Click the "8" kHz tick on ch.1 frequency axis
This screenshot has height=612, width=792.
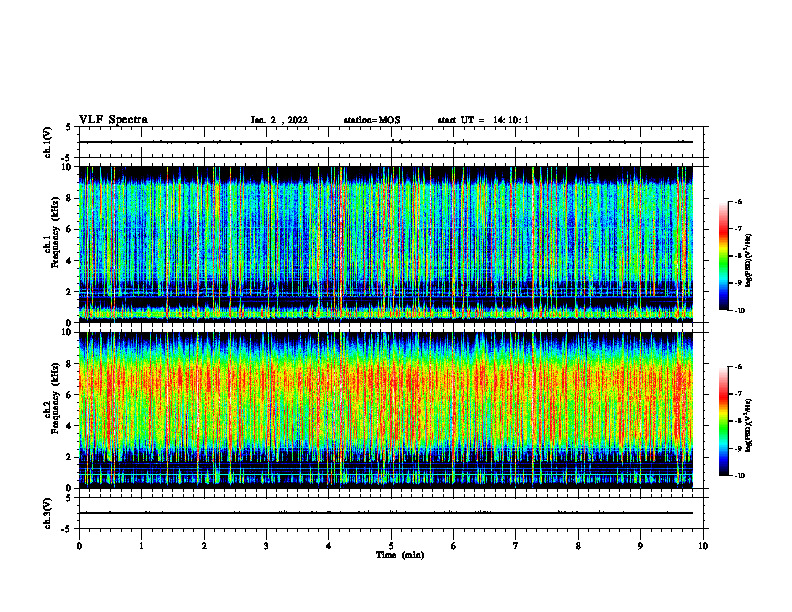[x=70, y=198]
